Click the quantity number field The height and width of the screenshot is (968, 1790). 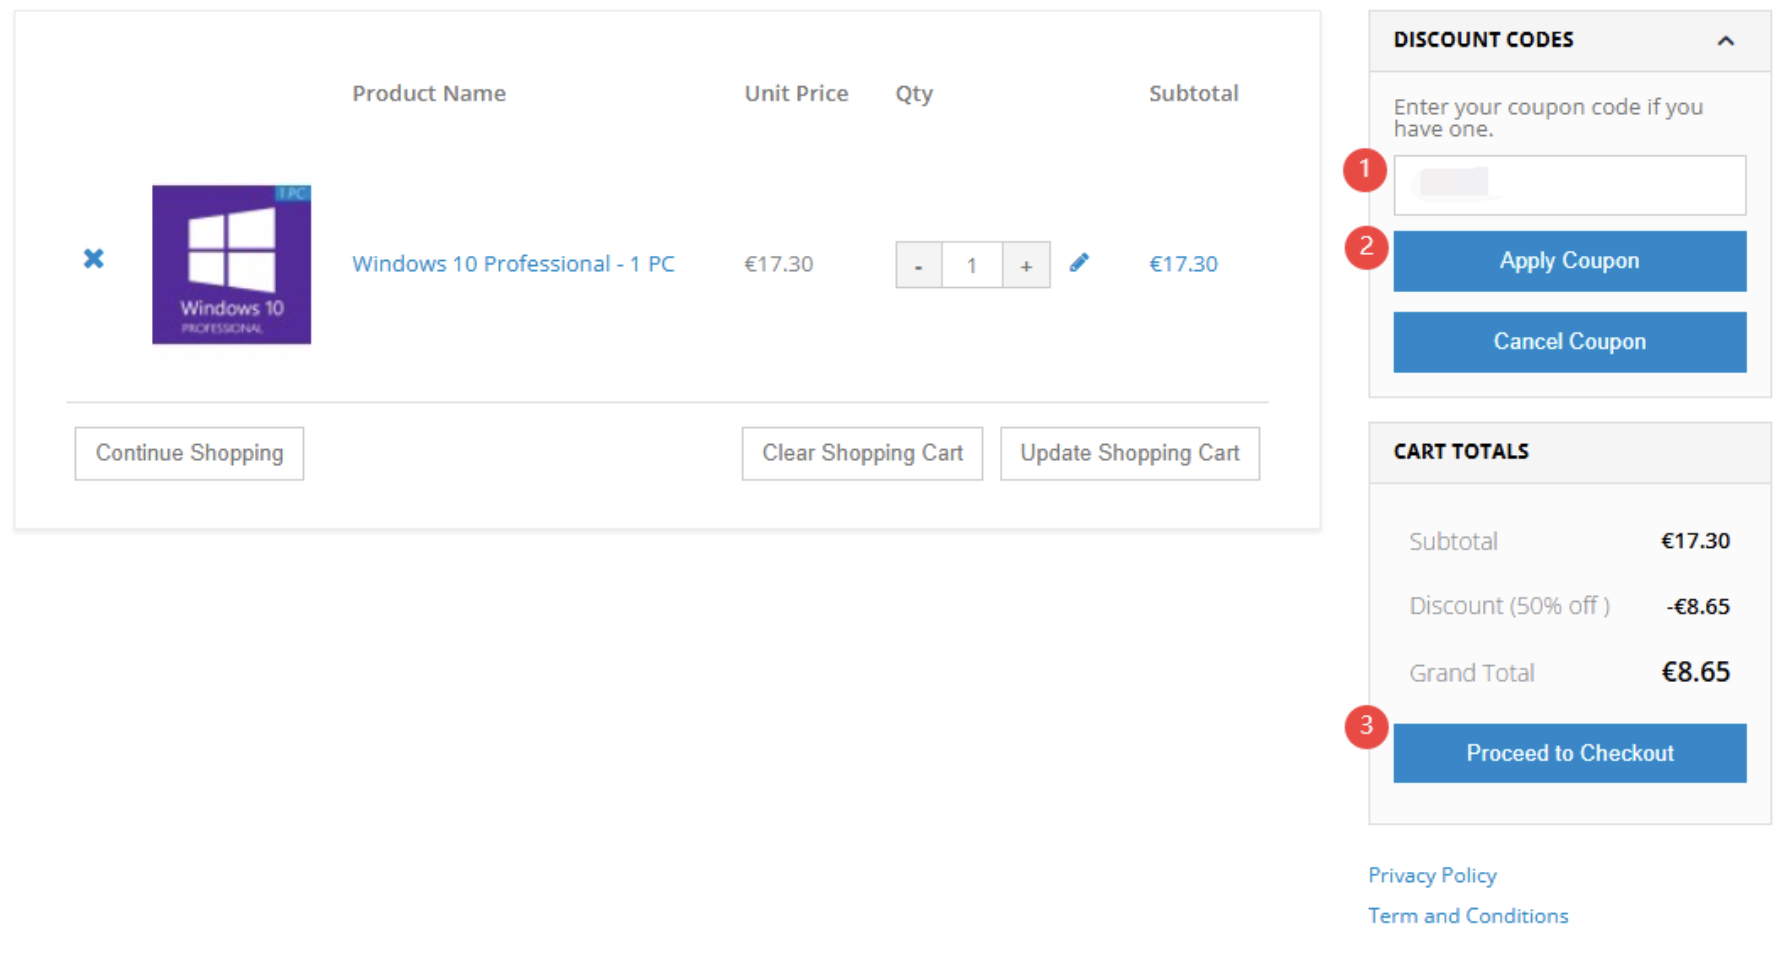coord(972,266)
